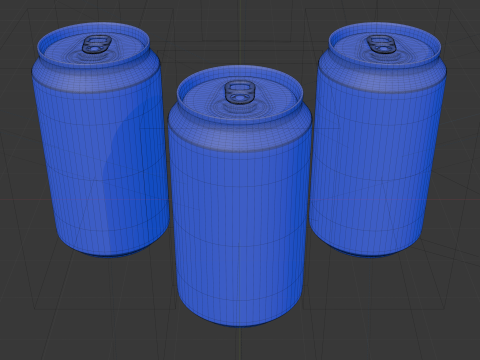Select the left blue soda can

100,140
